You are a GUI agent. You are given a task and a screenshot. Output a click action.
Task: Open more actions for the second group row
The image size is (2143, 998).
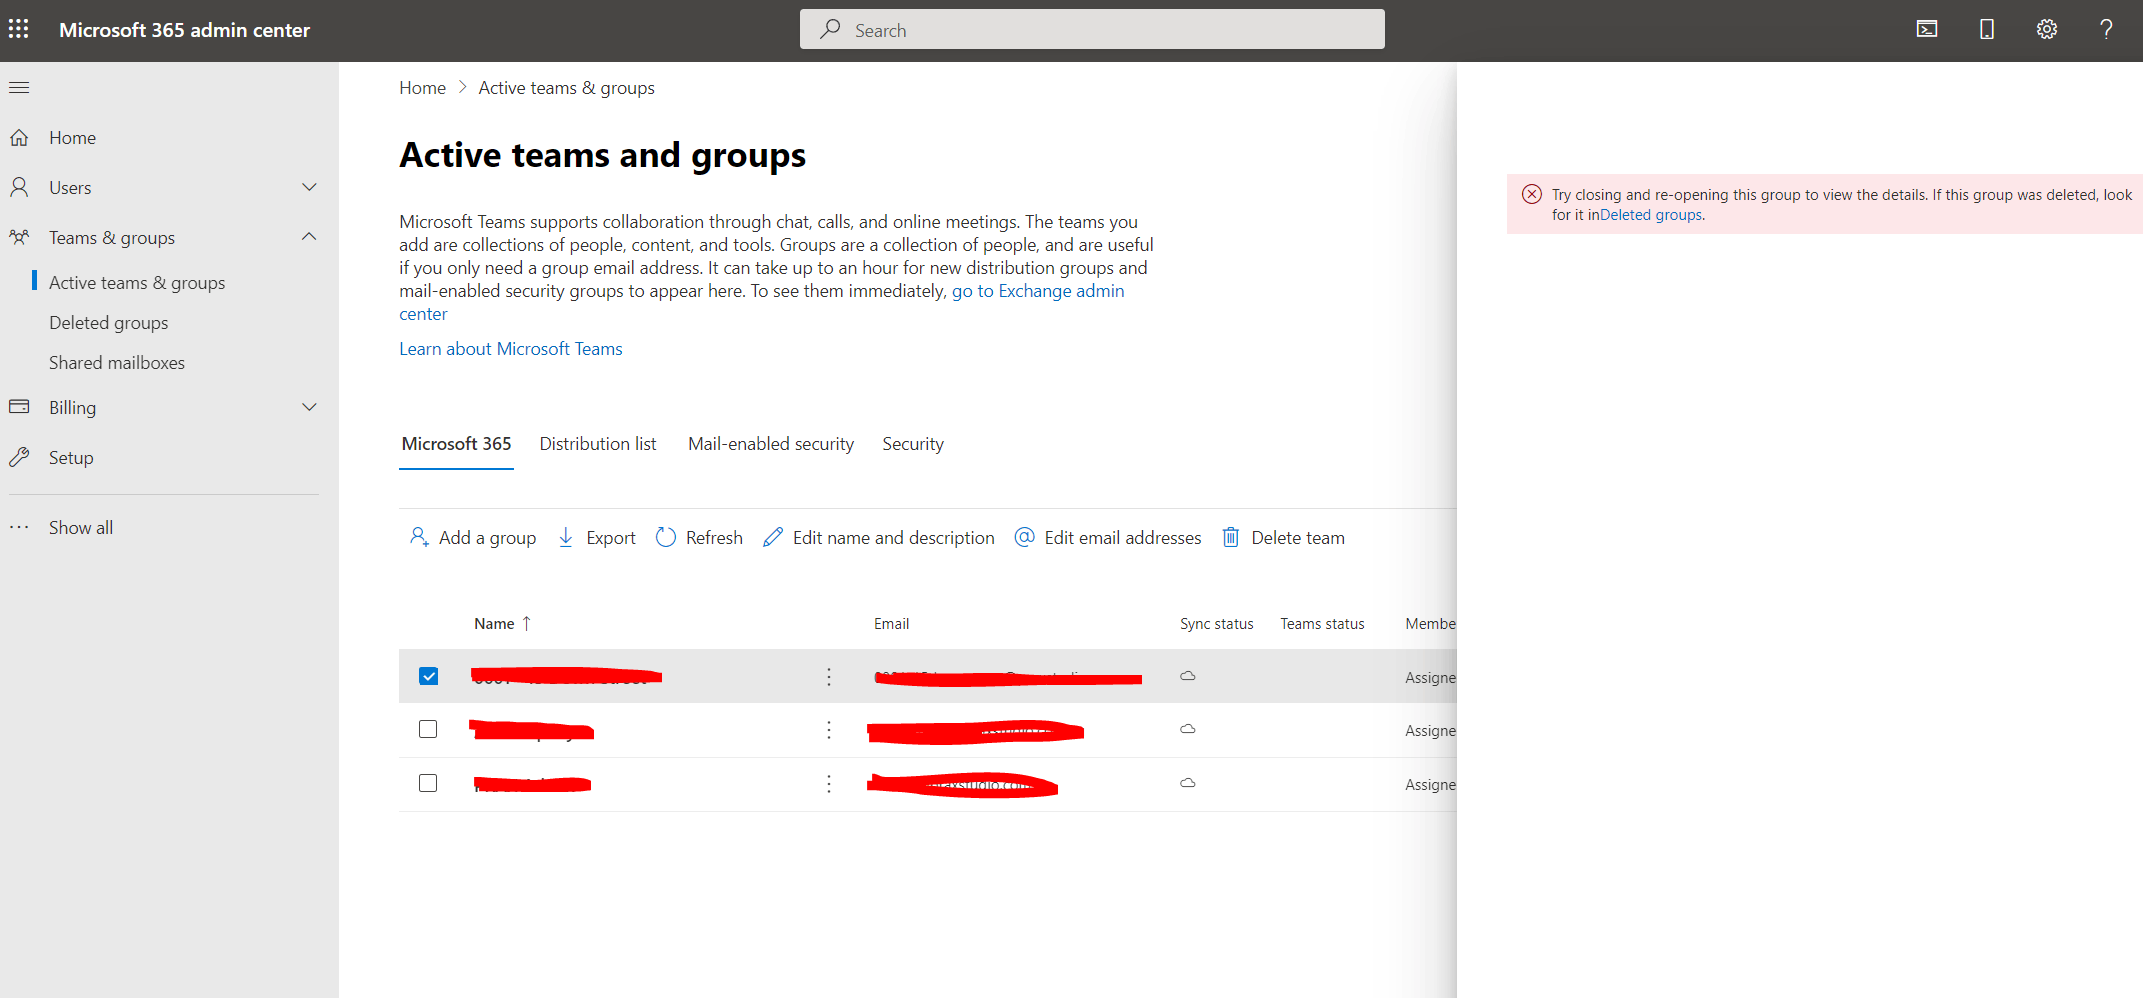click(x=829, y=730)
